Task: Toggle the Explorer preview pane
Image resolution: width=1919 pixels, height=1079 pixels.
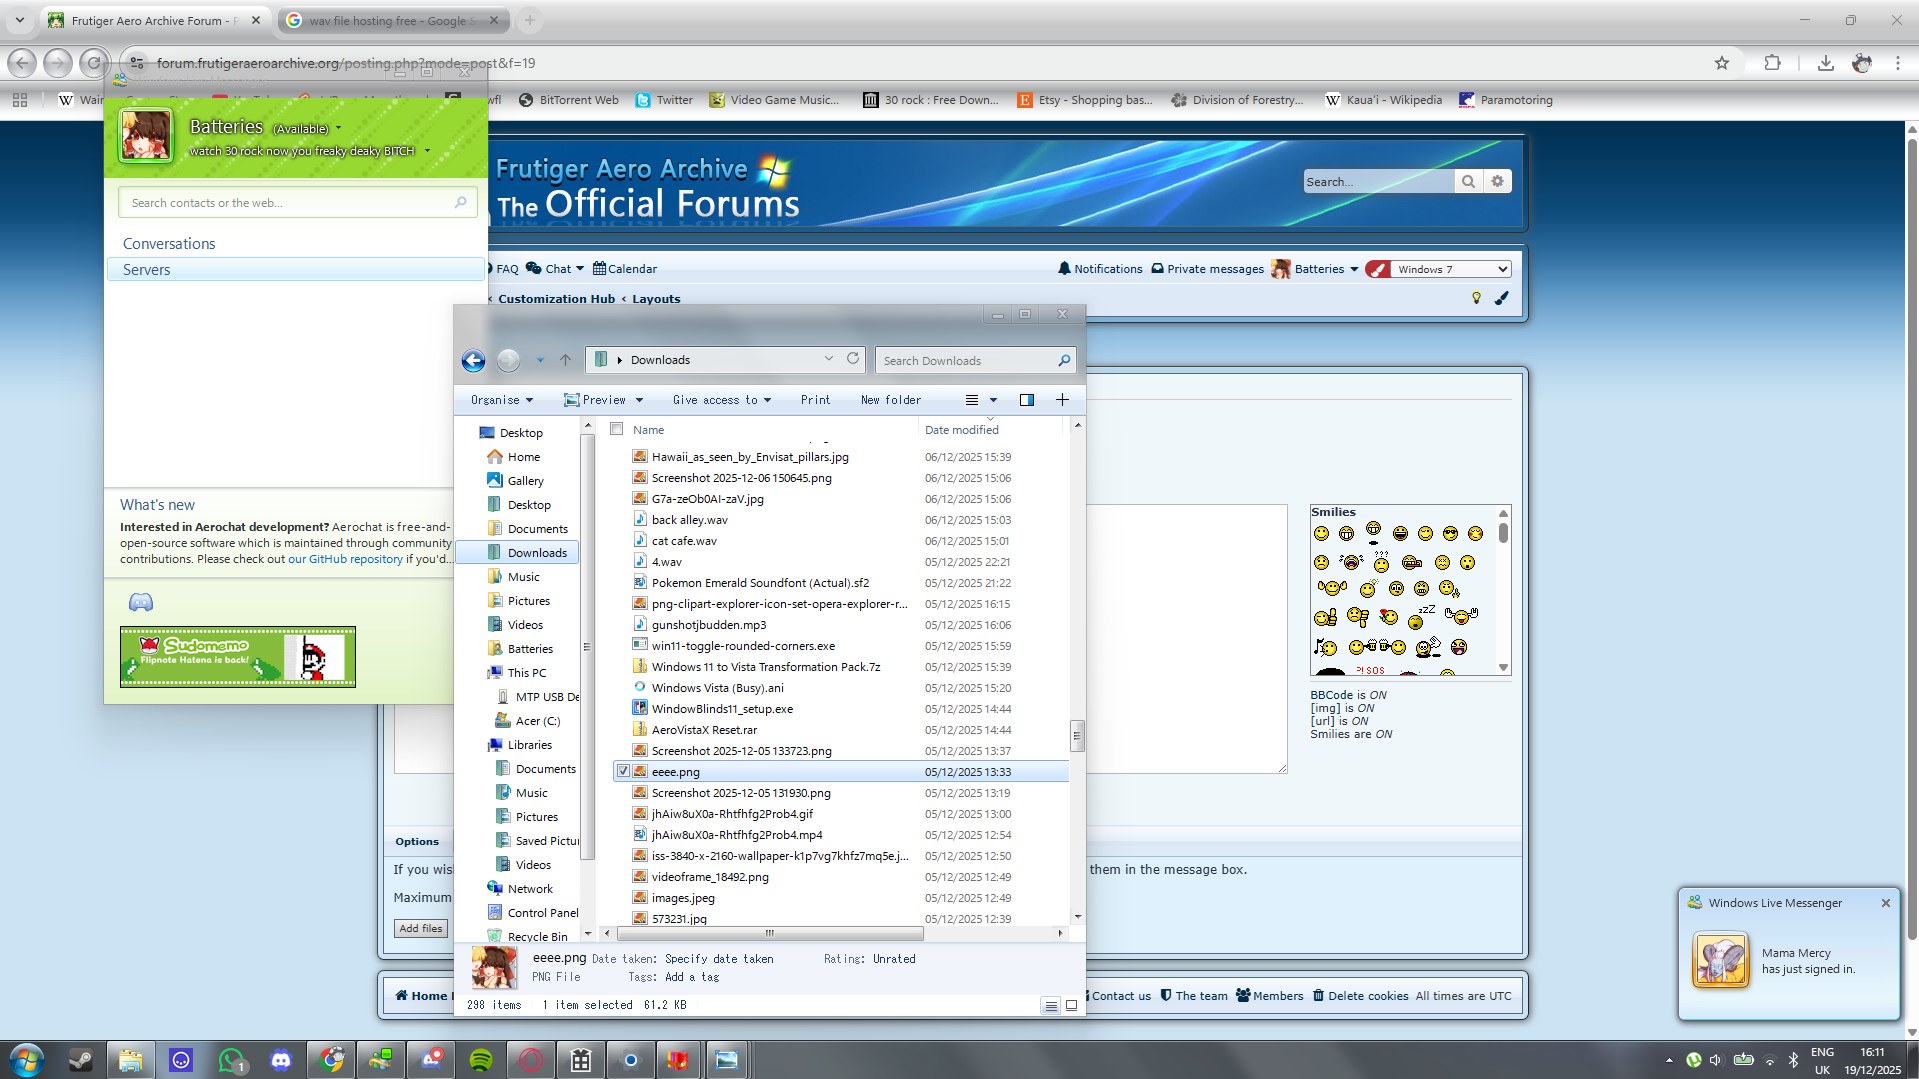Action: pos(1026,400)
